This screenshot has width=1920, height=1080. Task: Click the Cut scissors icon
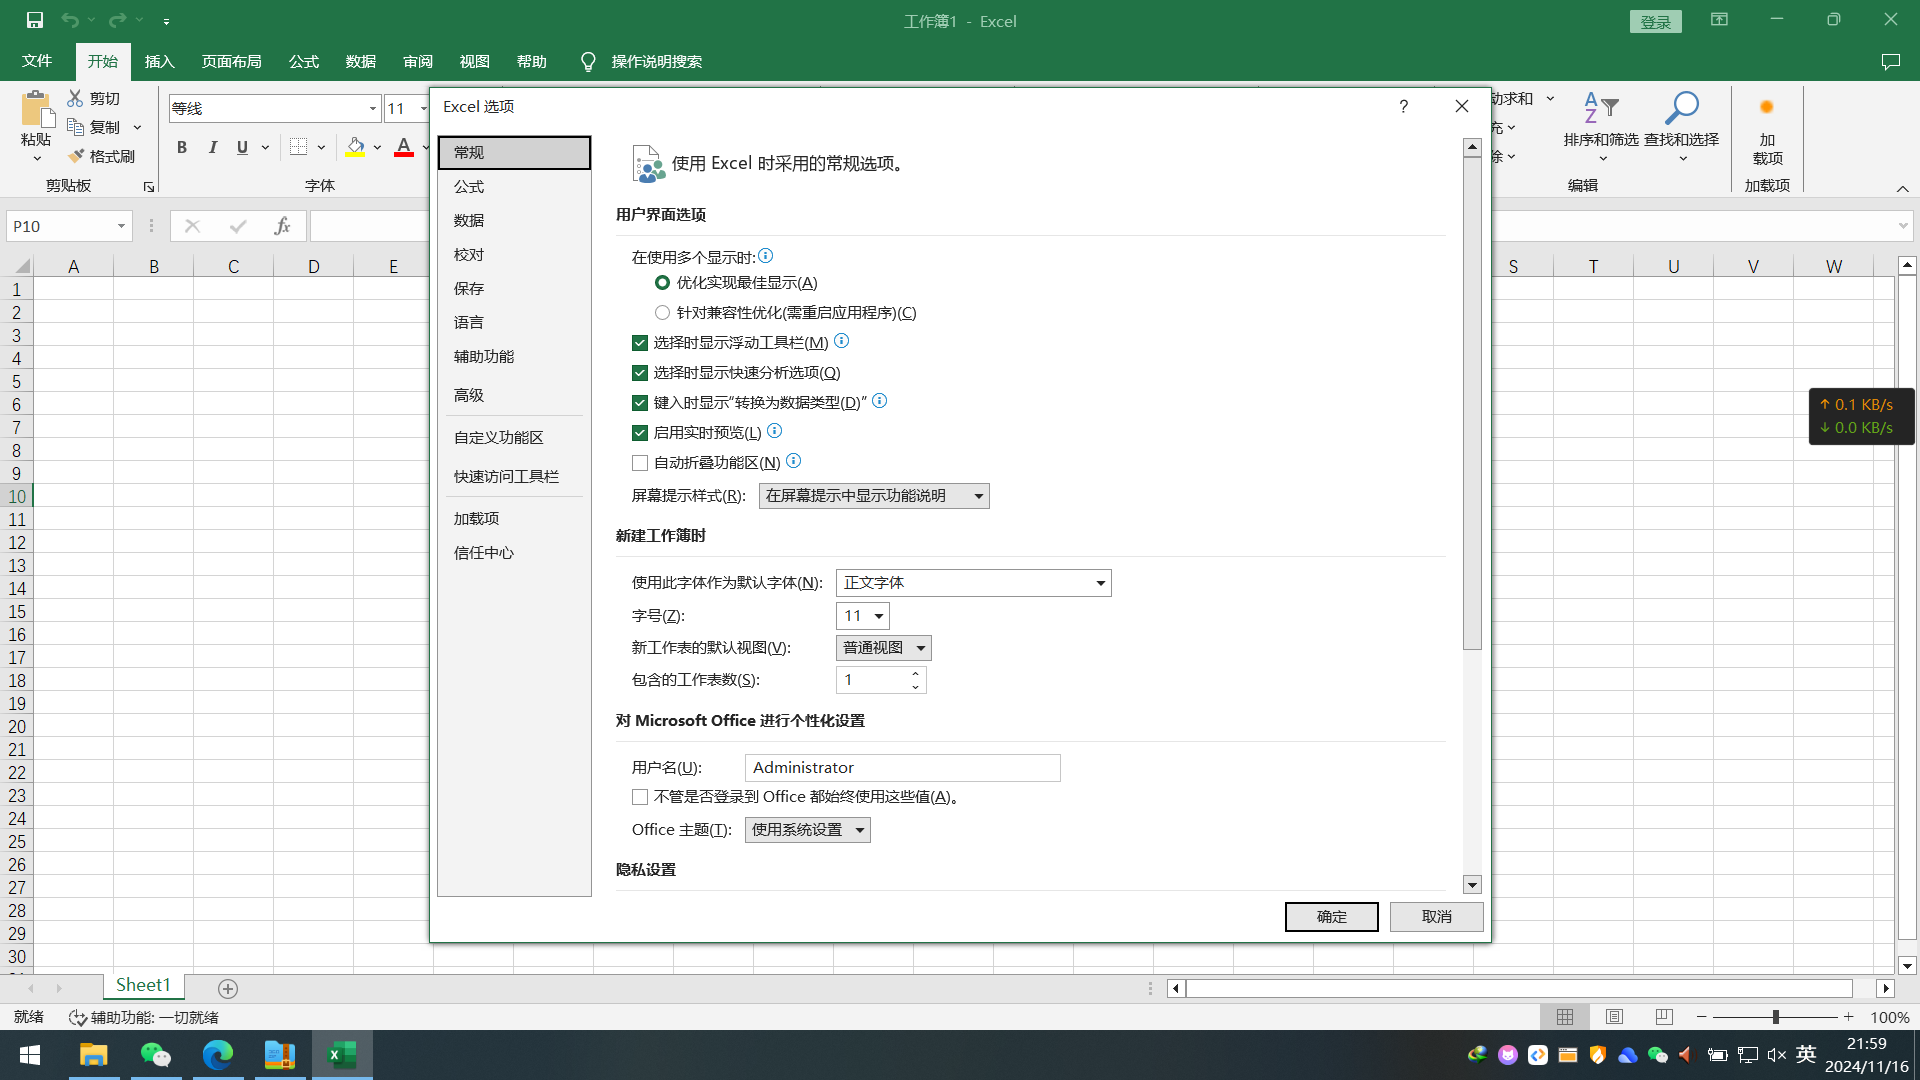point(75,98)
